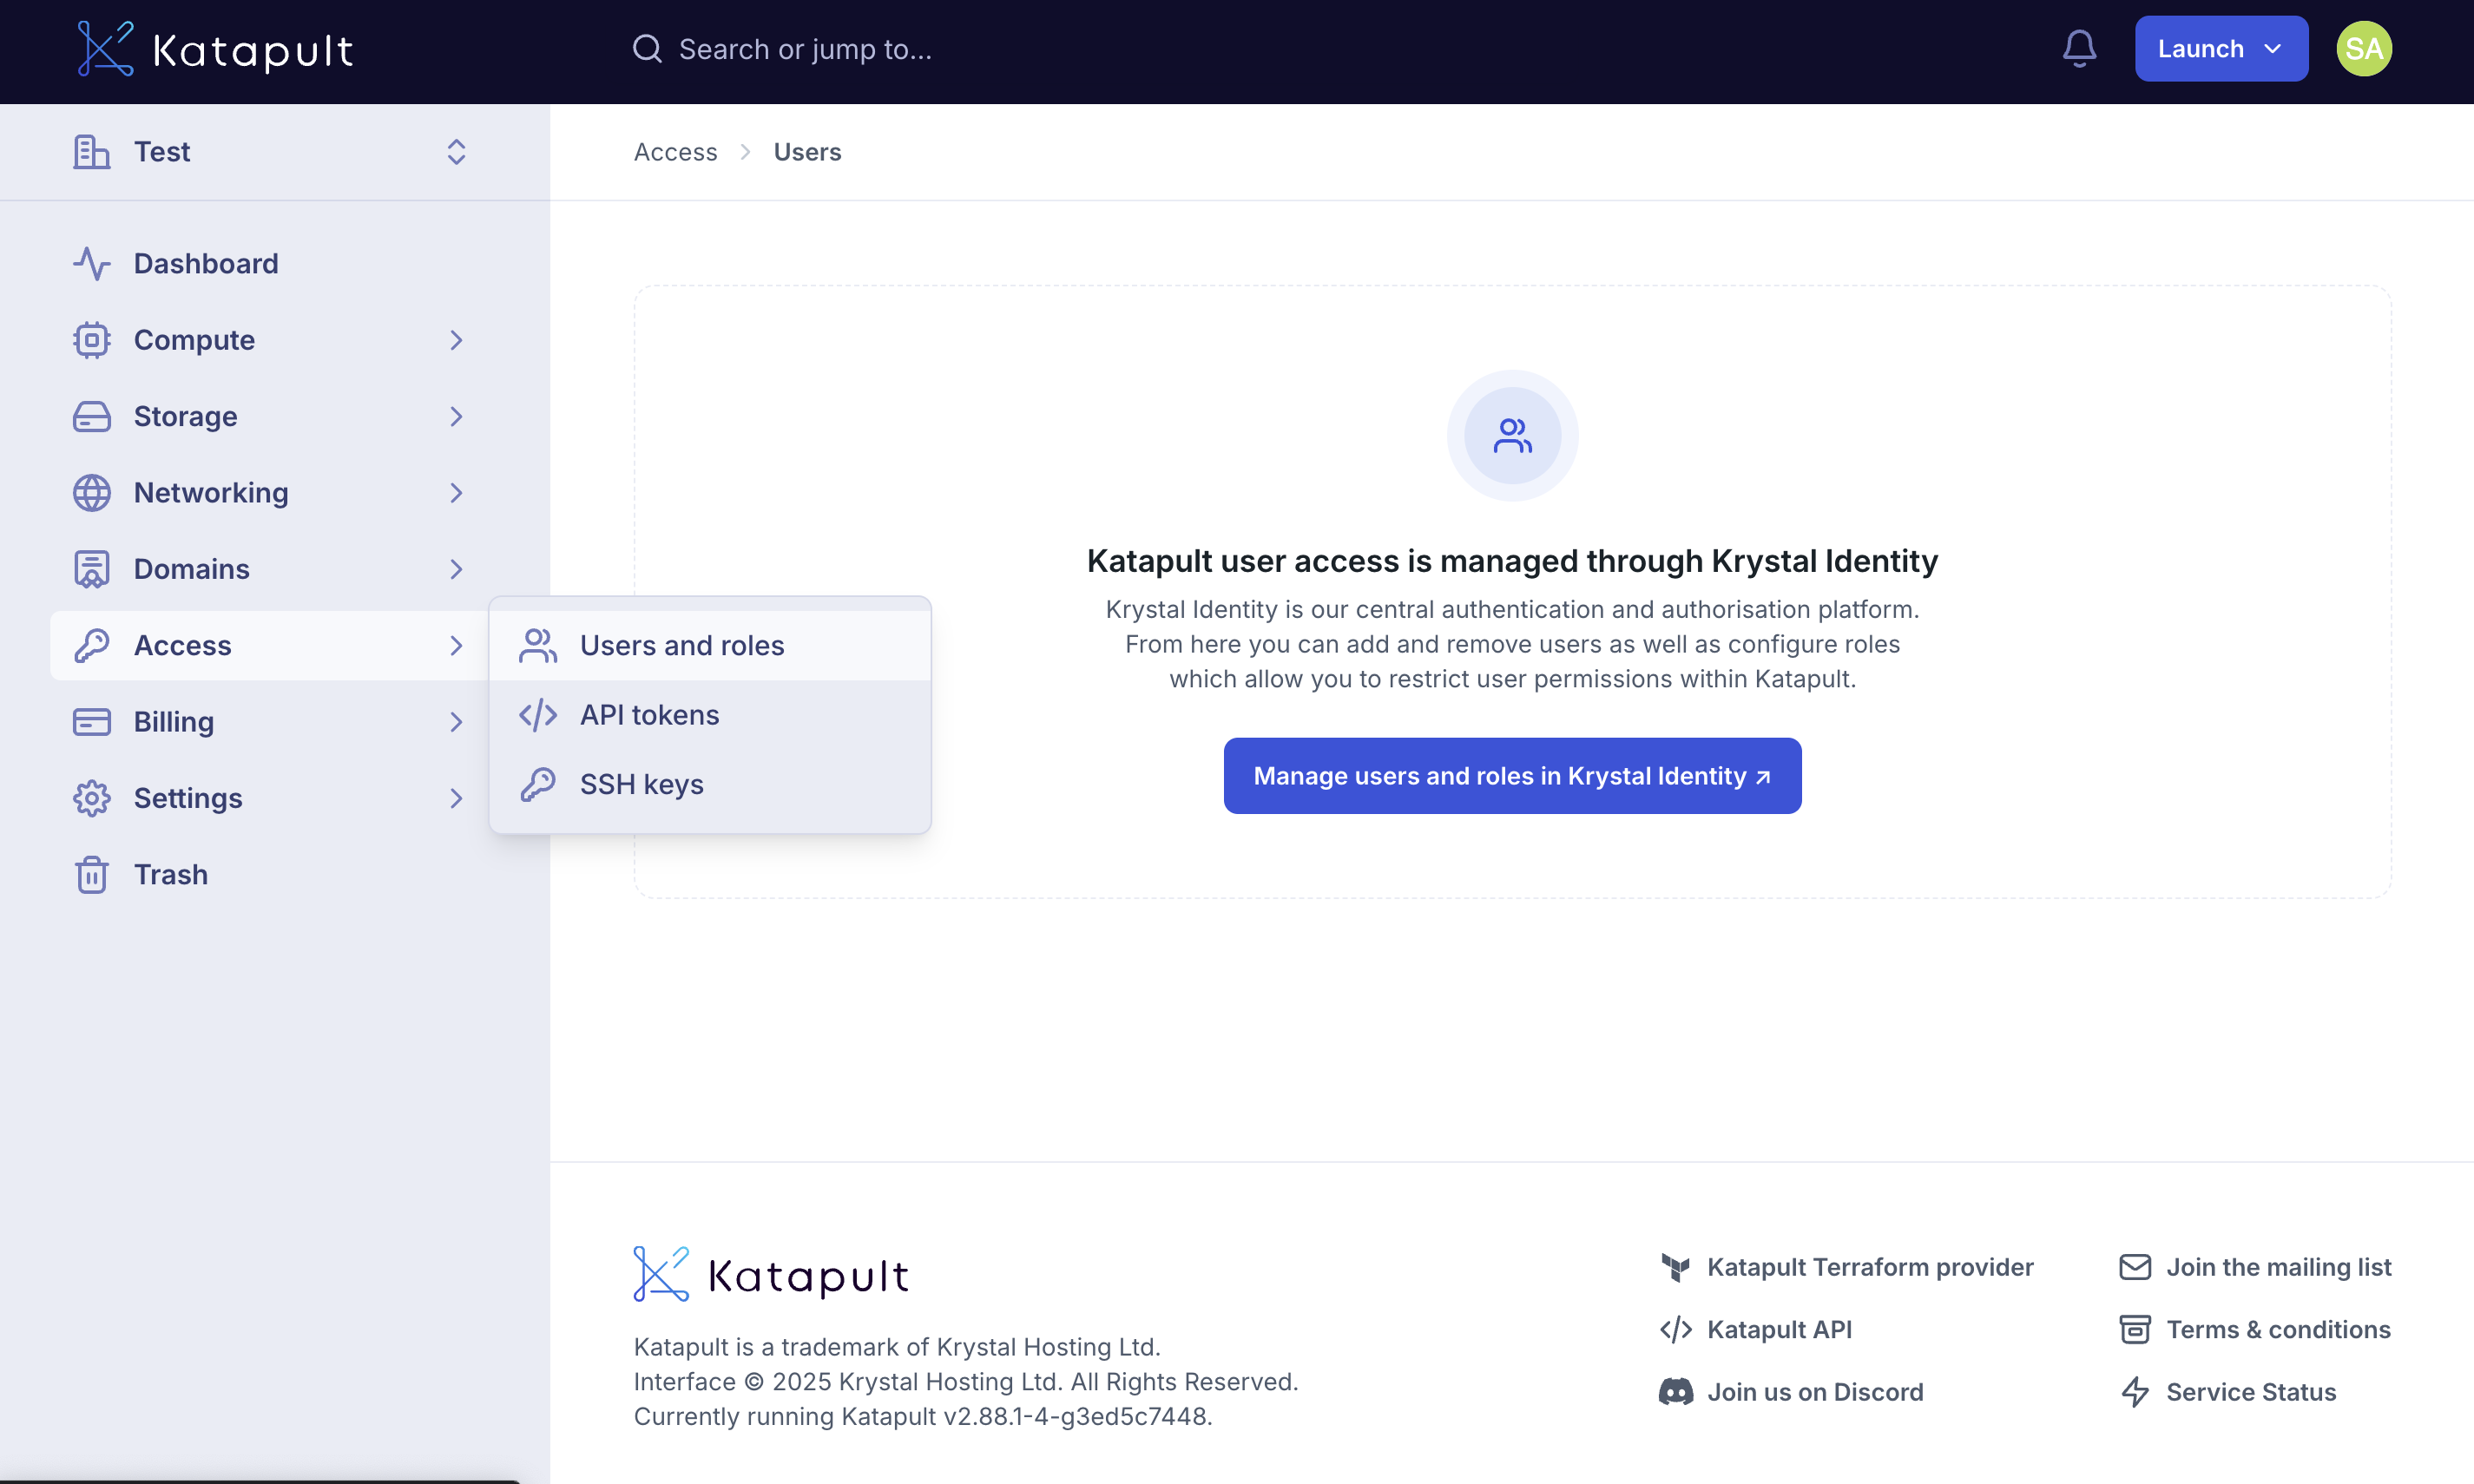
Task: Open the Test organization switcher arrows
Action: tap(456, 152)
